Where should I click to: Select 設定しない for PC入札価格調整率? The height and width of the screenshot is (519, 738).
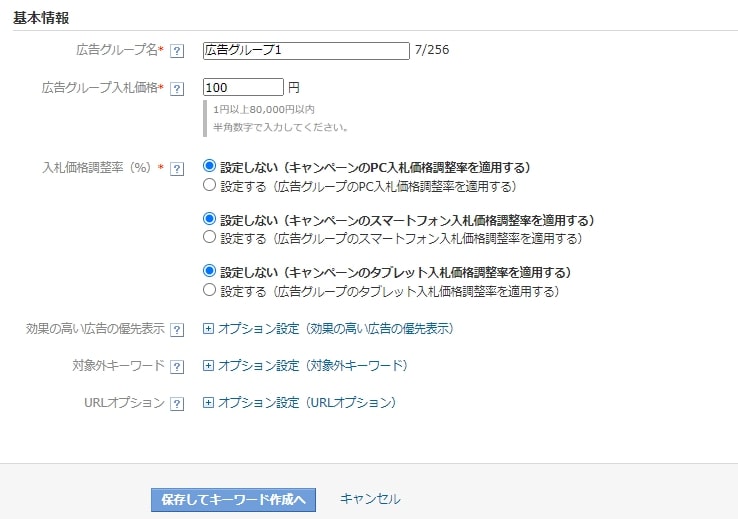point(209,166)
